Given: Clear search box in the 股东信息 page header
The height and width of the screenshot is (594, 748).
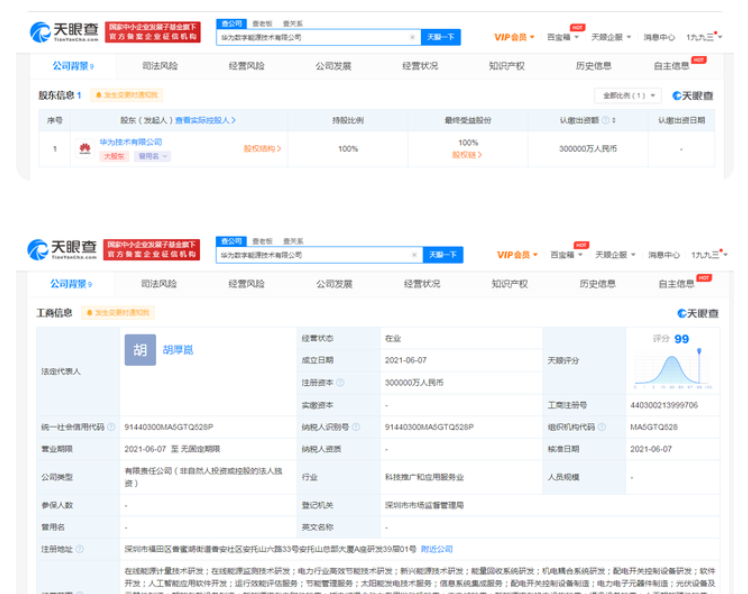Looking at the screenshot, I should [412, 37].
